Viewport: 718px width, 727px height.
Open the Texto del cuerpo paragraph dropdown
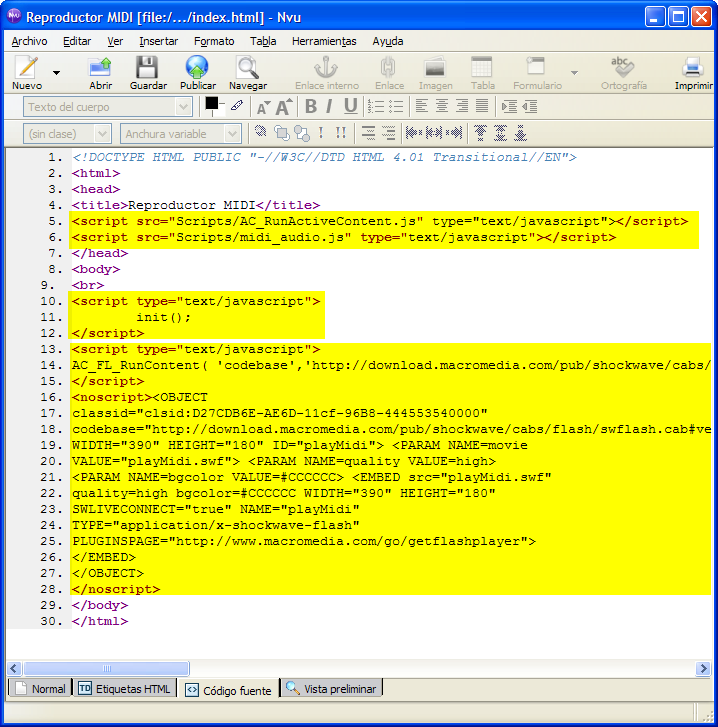tap(107, 107)
